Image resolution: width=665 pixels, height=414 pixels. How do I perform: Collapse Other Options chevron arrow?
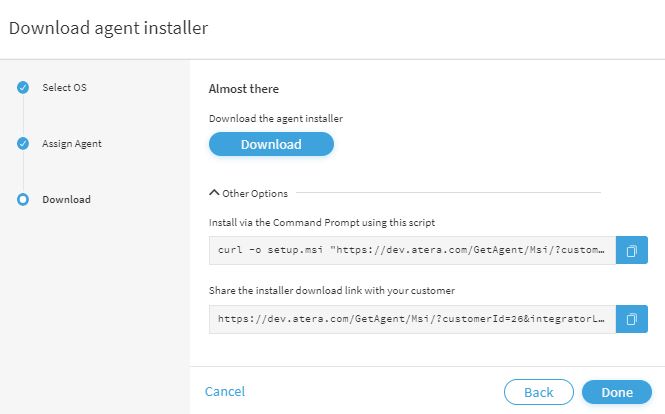pos(214,193)
